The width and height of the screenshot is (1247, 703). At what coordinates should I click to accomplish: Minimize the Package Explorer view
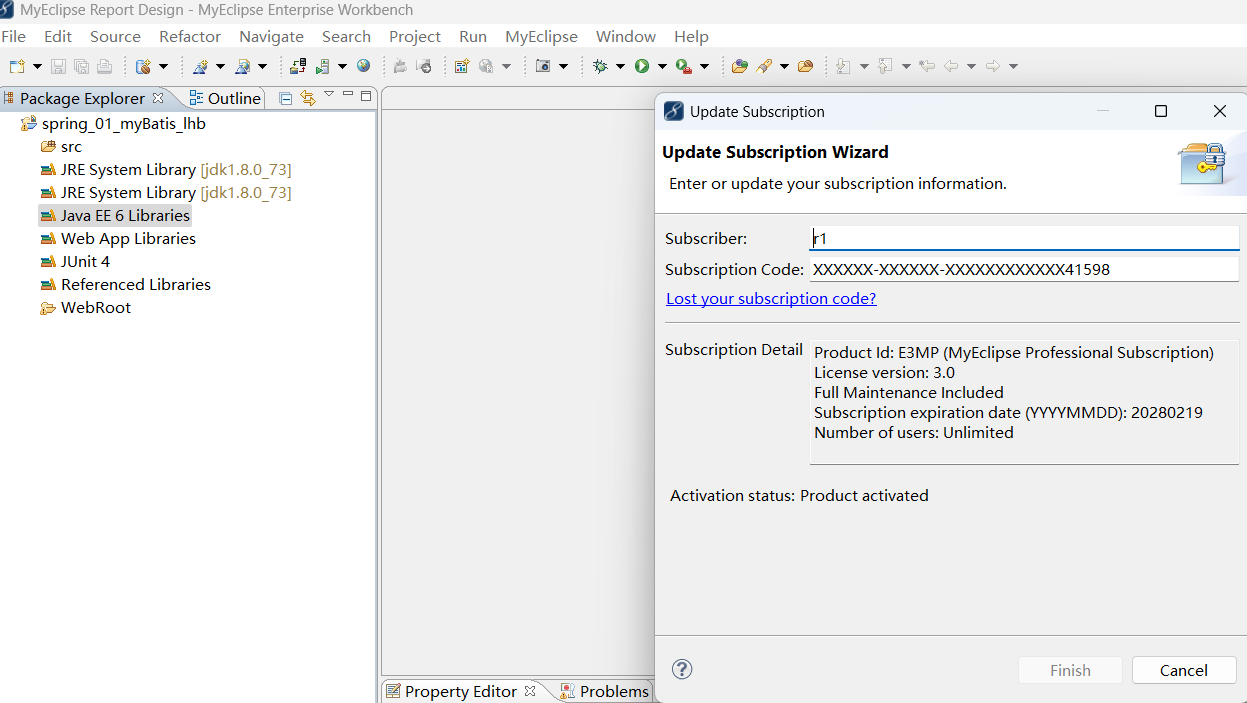coord(348,95)
